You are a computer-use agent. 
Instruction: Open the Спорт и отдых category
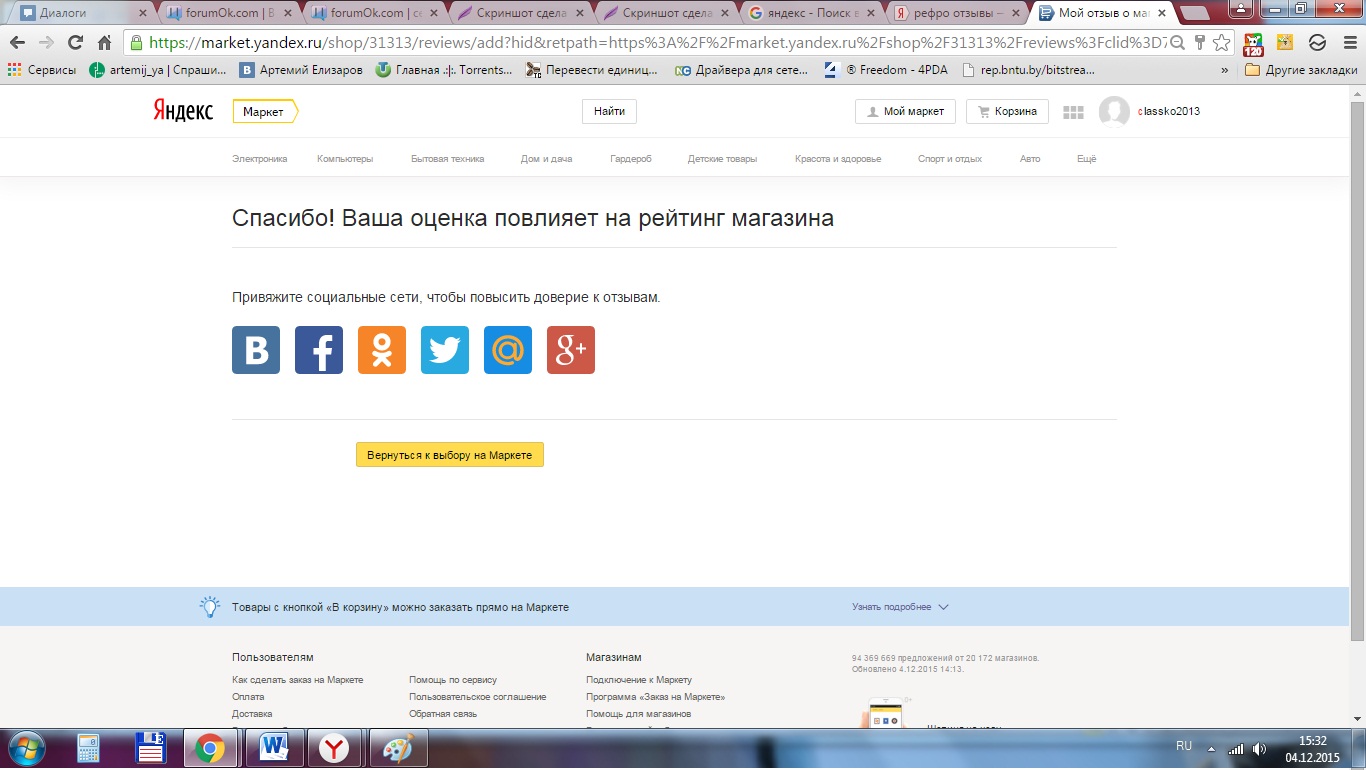coord(950,159)
